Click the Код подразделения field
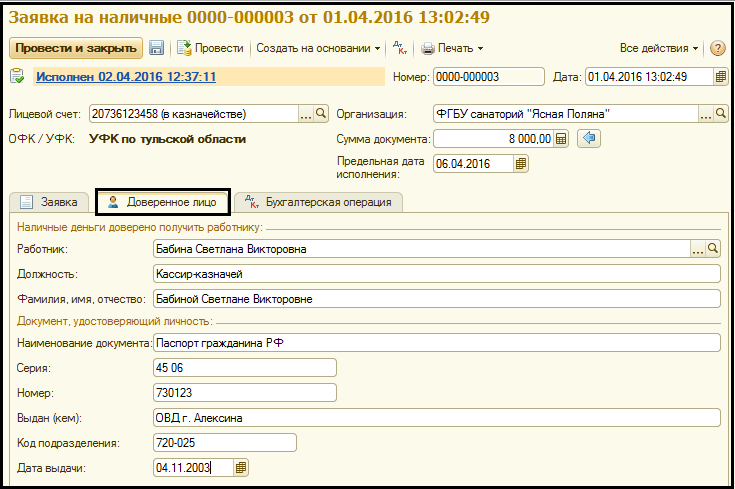The height and width of the screenshot is (489, 735). 225,443
